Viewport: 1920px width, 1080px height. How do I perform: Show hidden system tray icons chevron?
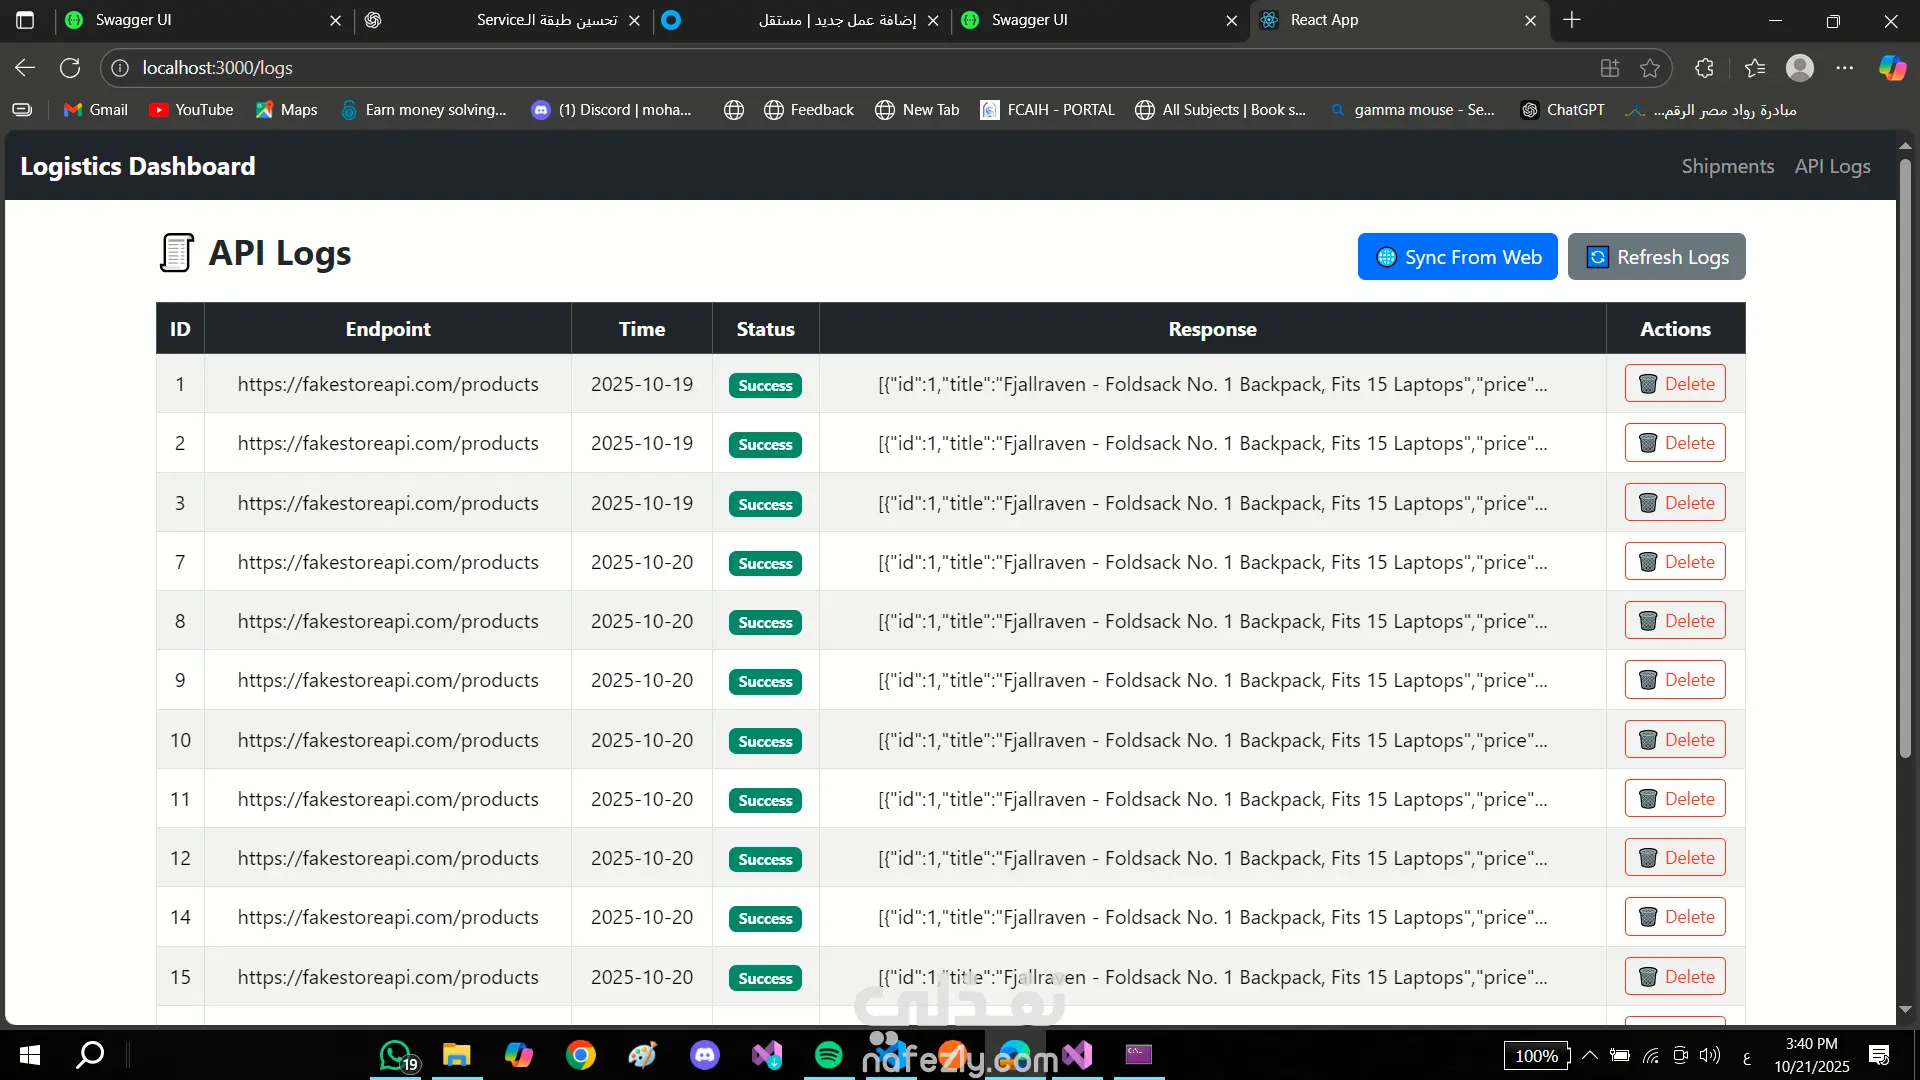click(1590, 1055)
